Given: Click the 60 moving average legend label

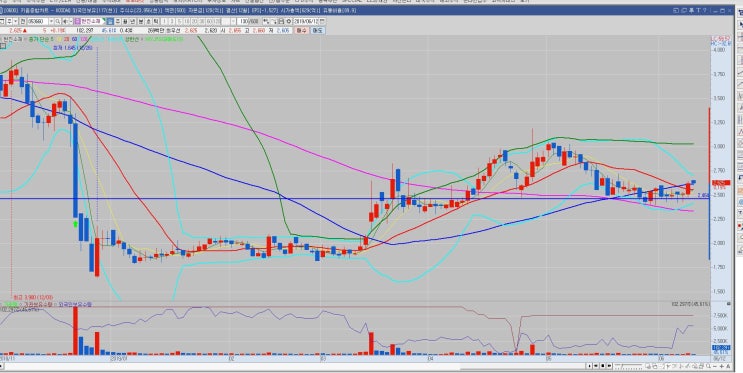Looking at the screenshot, I should pyautogui.click(x=74, y=39).
